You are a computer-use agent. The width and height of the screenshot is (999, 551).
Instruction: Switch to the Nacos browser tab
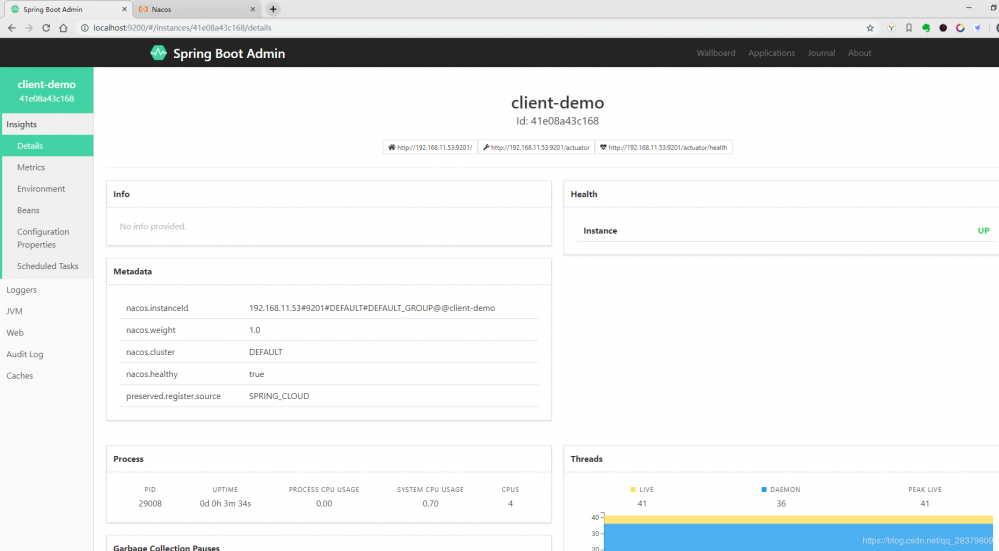coord(196,9)
